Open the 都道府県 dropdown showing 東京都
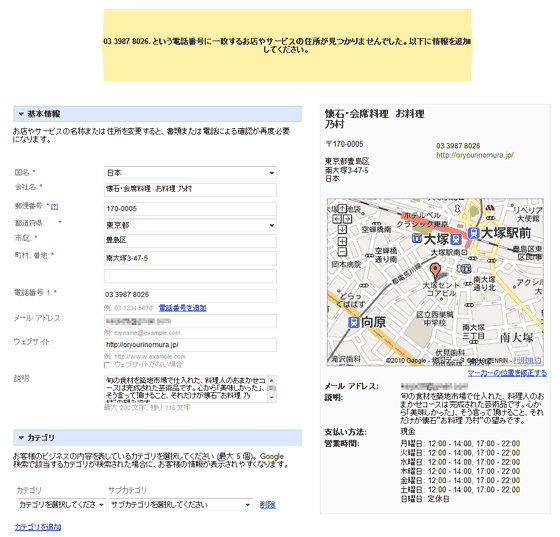Screen dimensions: 560x537 (x=190, y=225)
